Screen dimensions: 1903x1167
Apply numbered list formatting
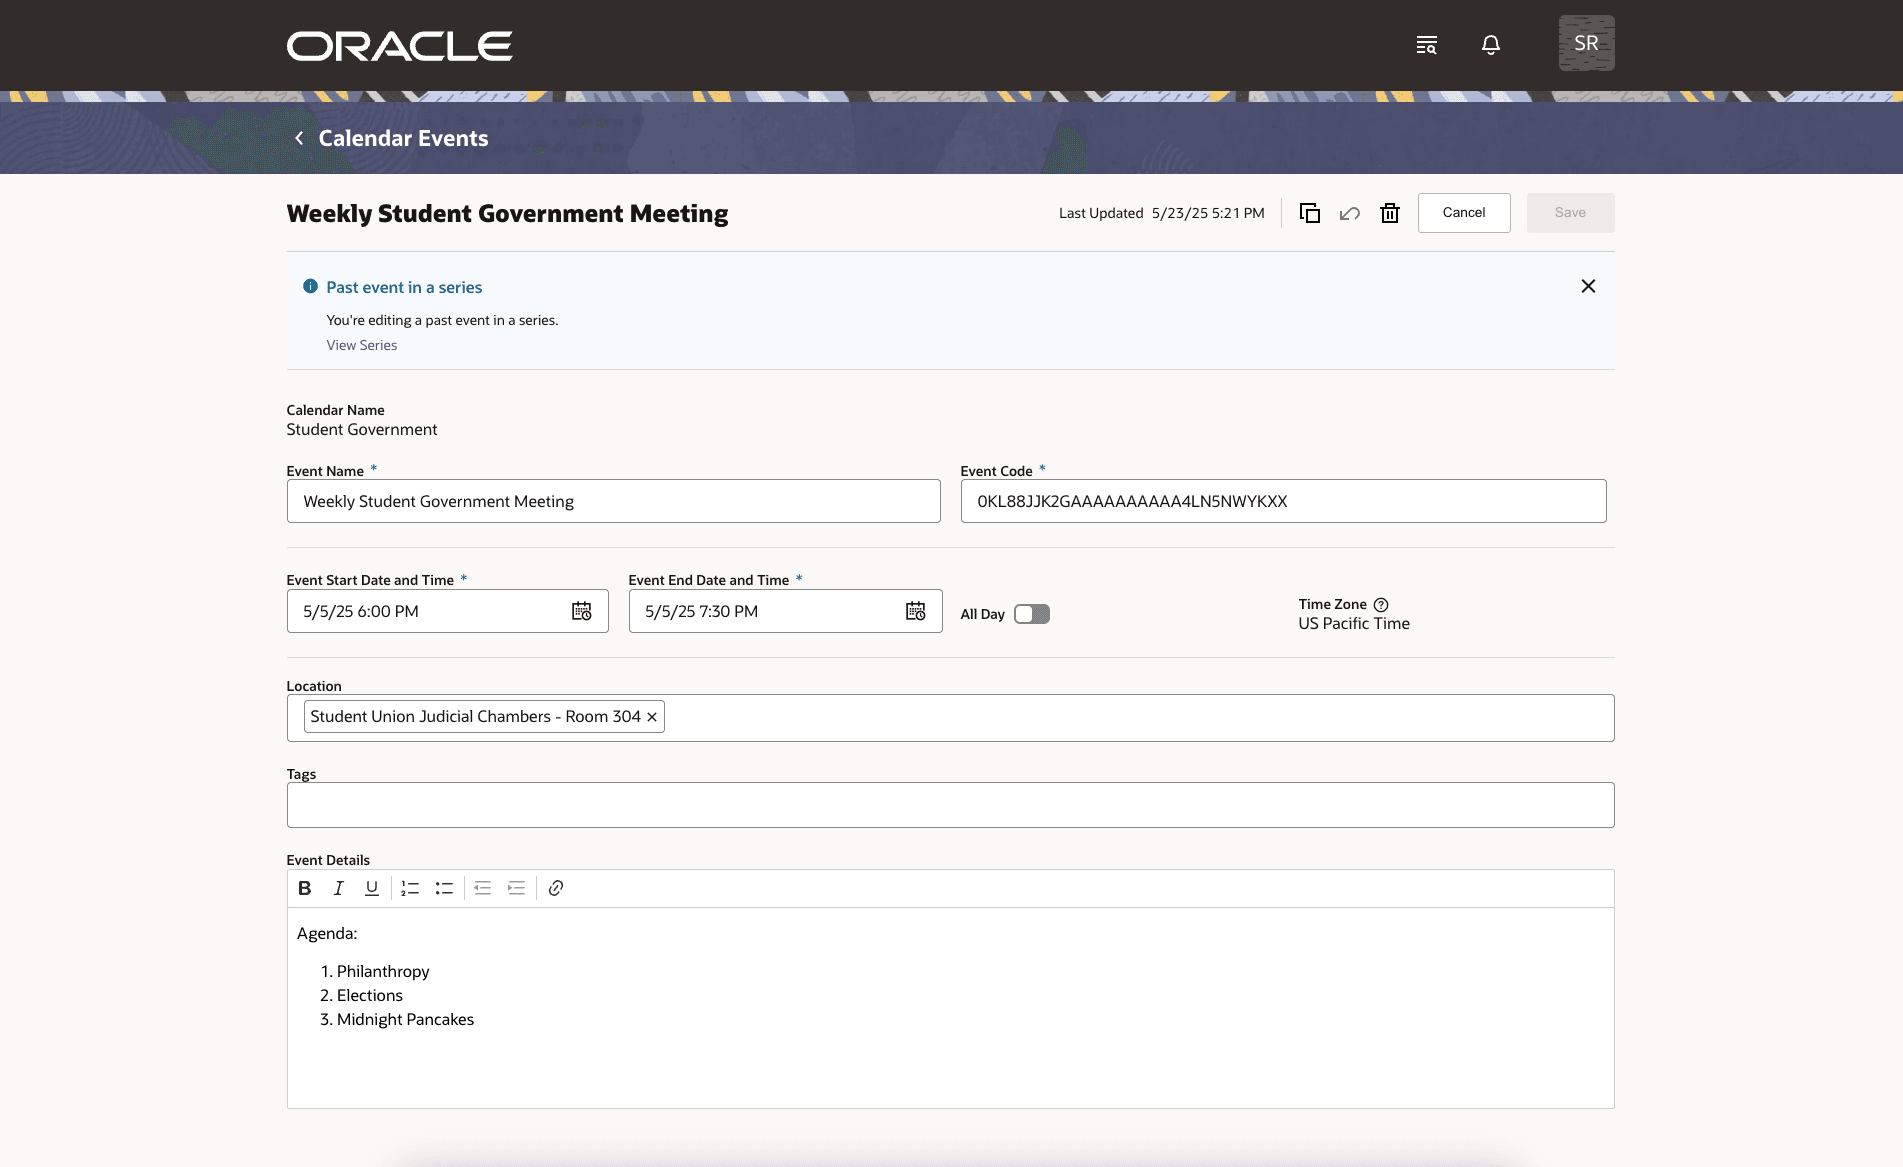(410, 888)
